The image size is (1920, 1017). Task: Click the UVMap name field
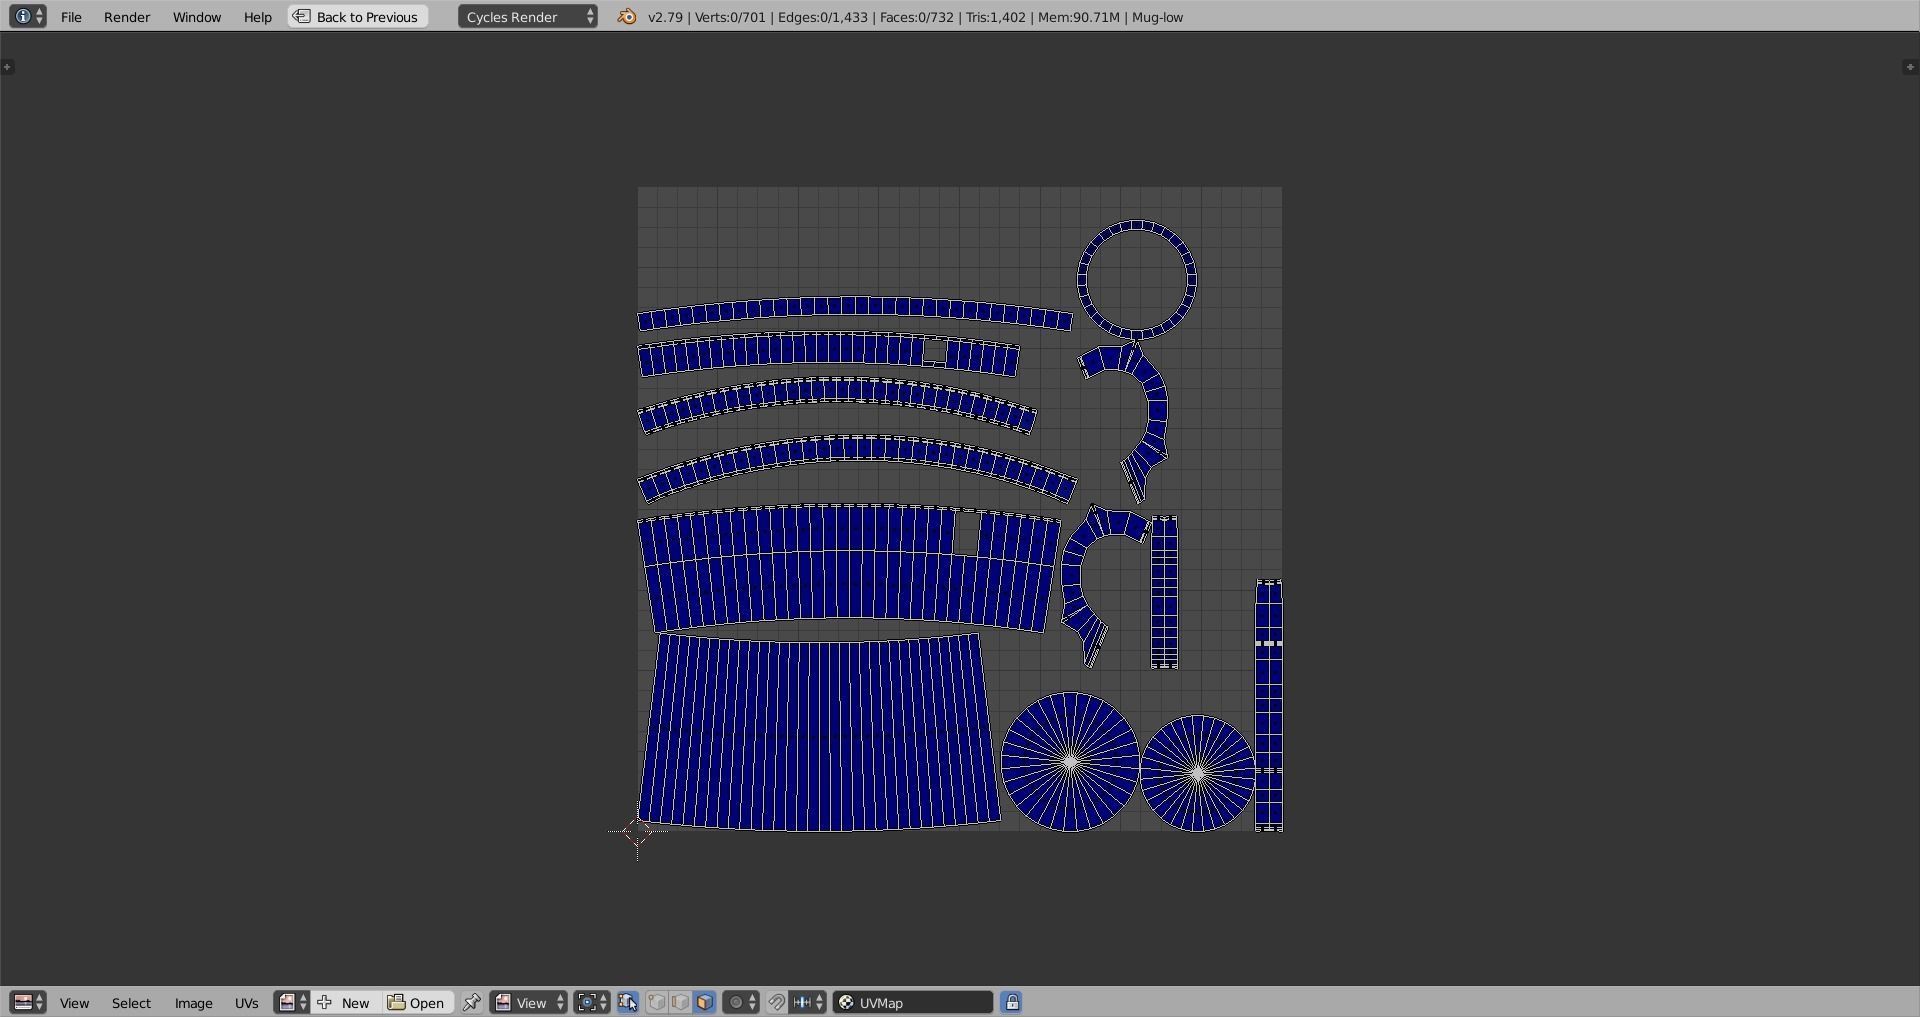(x=913, y=1003)
